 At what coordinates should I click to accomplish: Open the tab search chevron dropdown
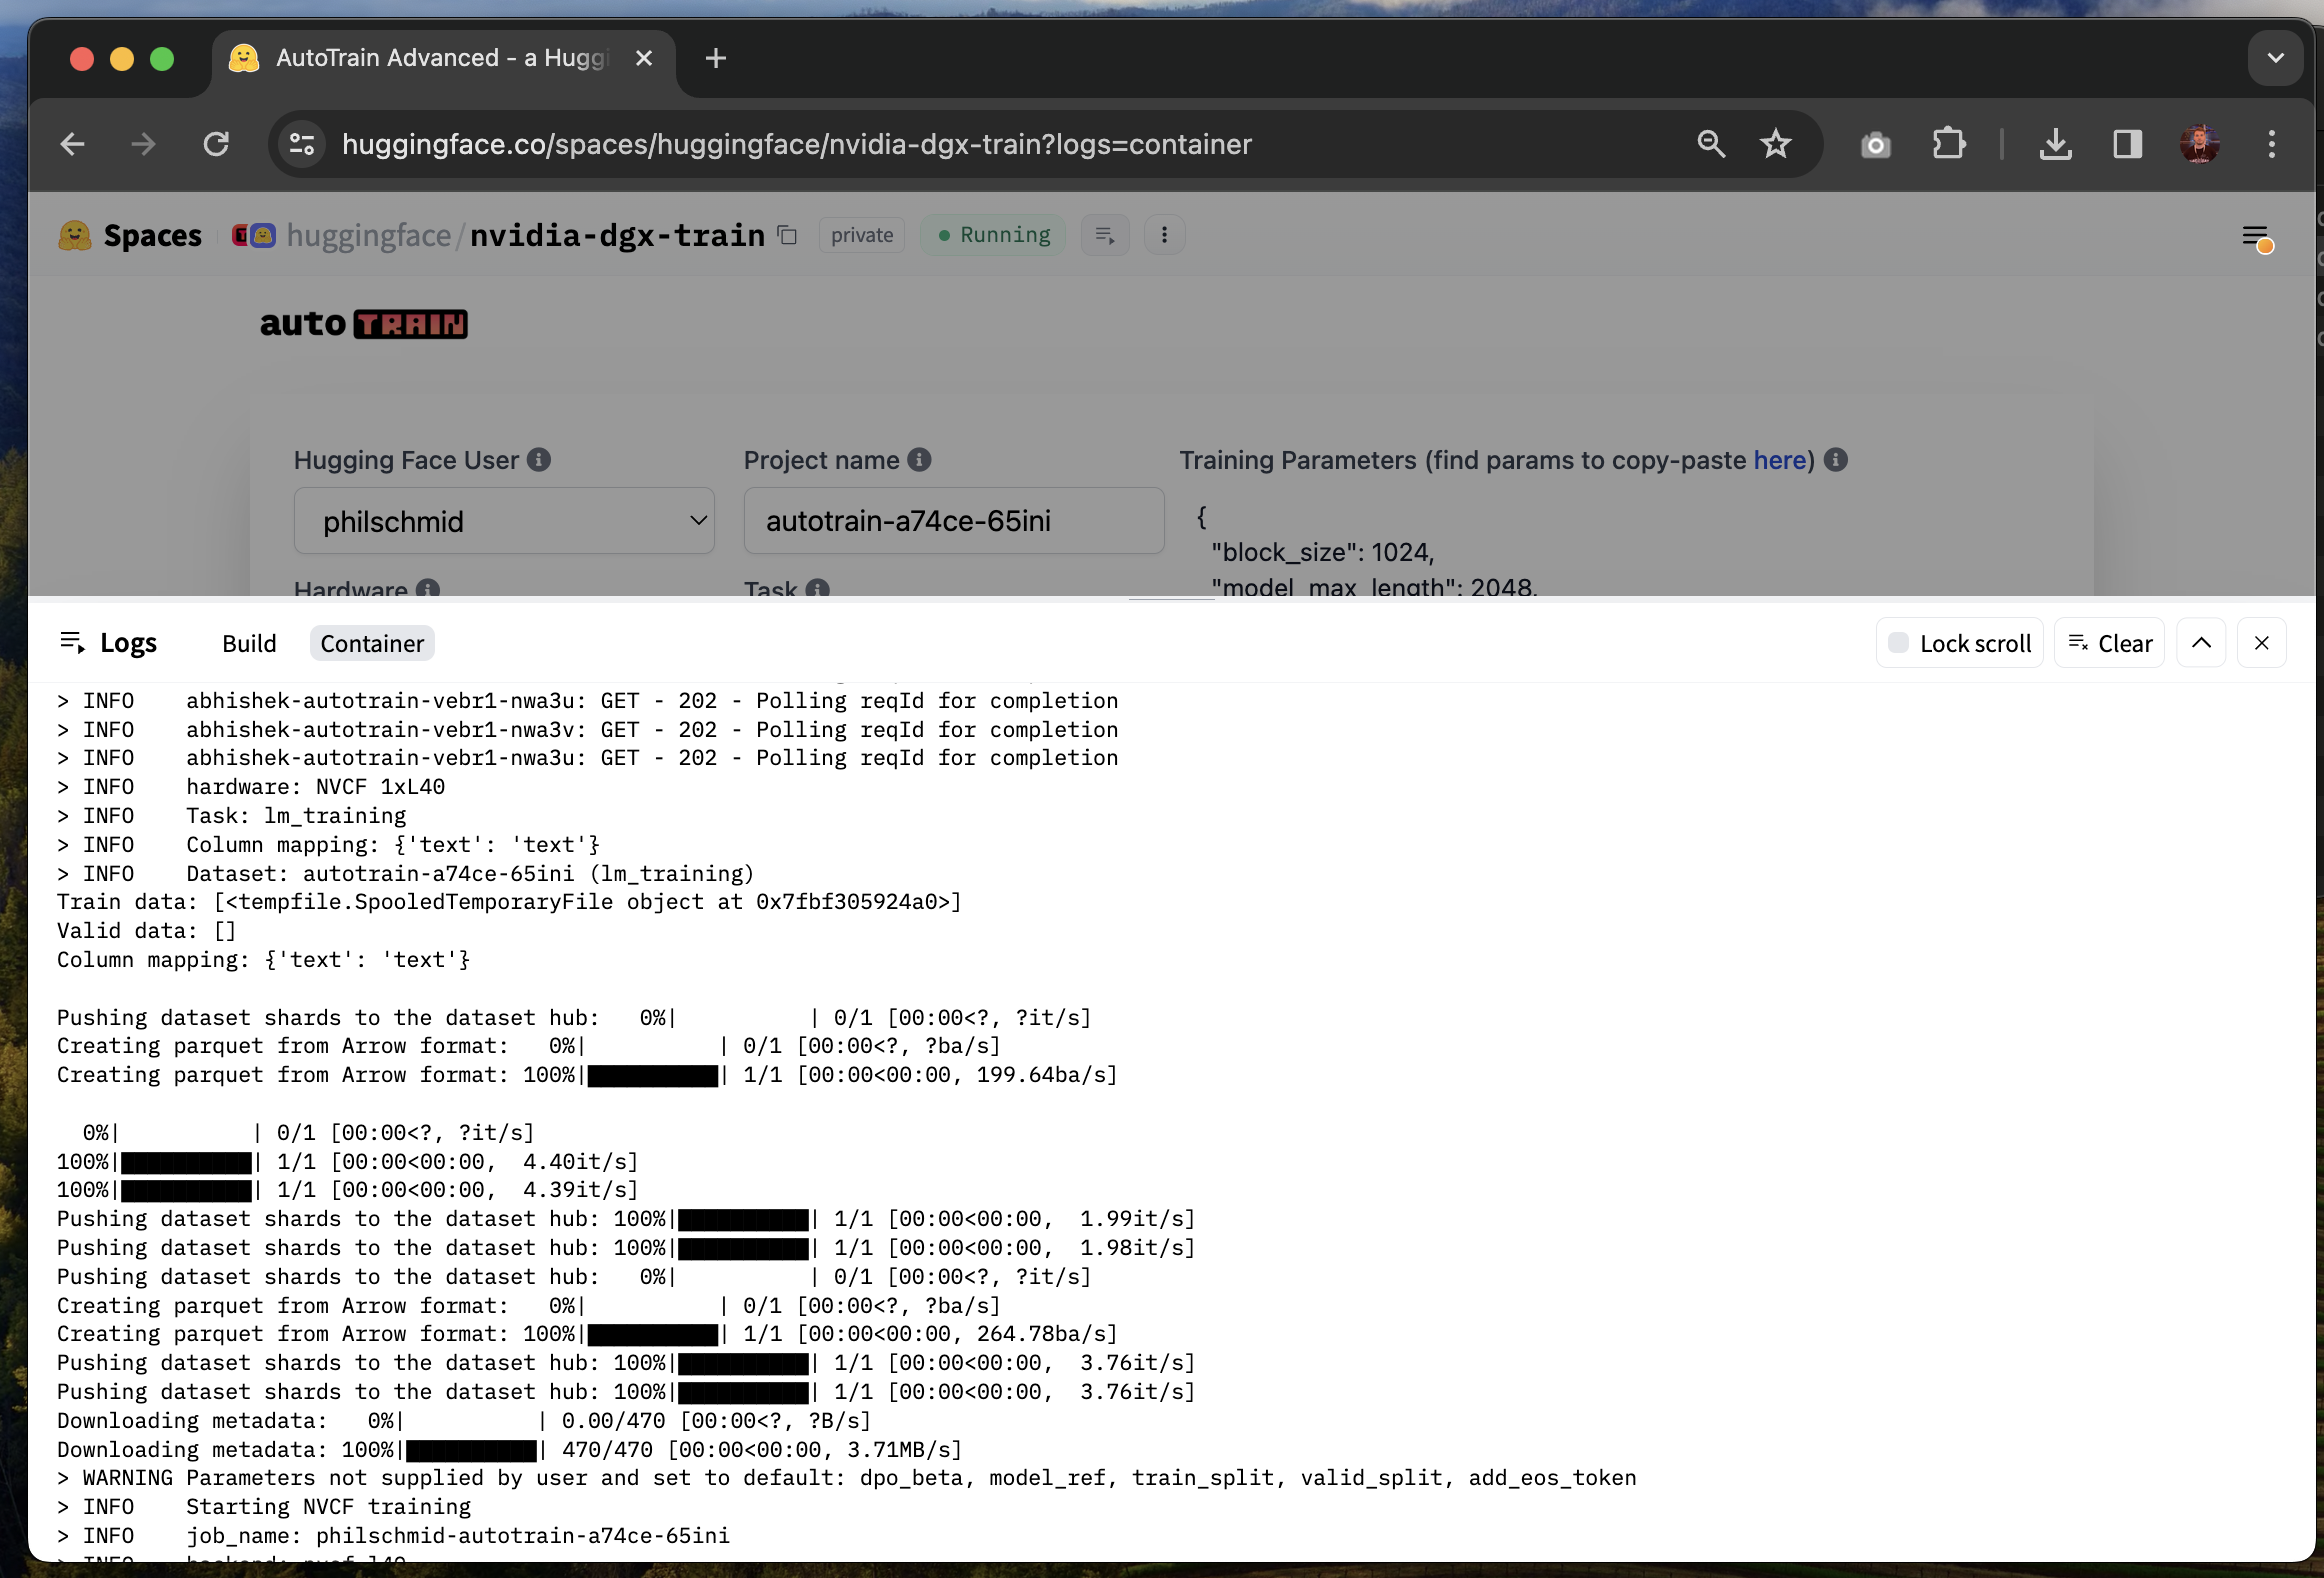pyautogui.click(x=2275, y=58)
